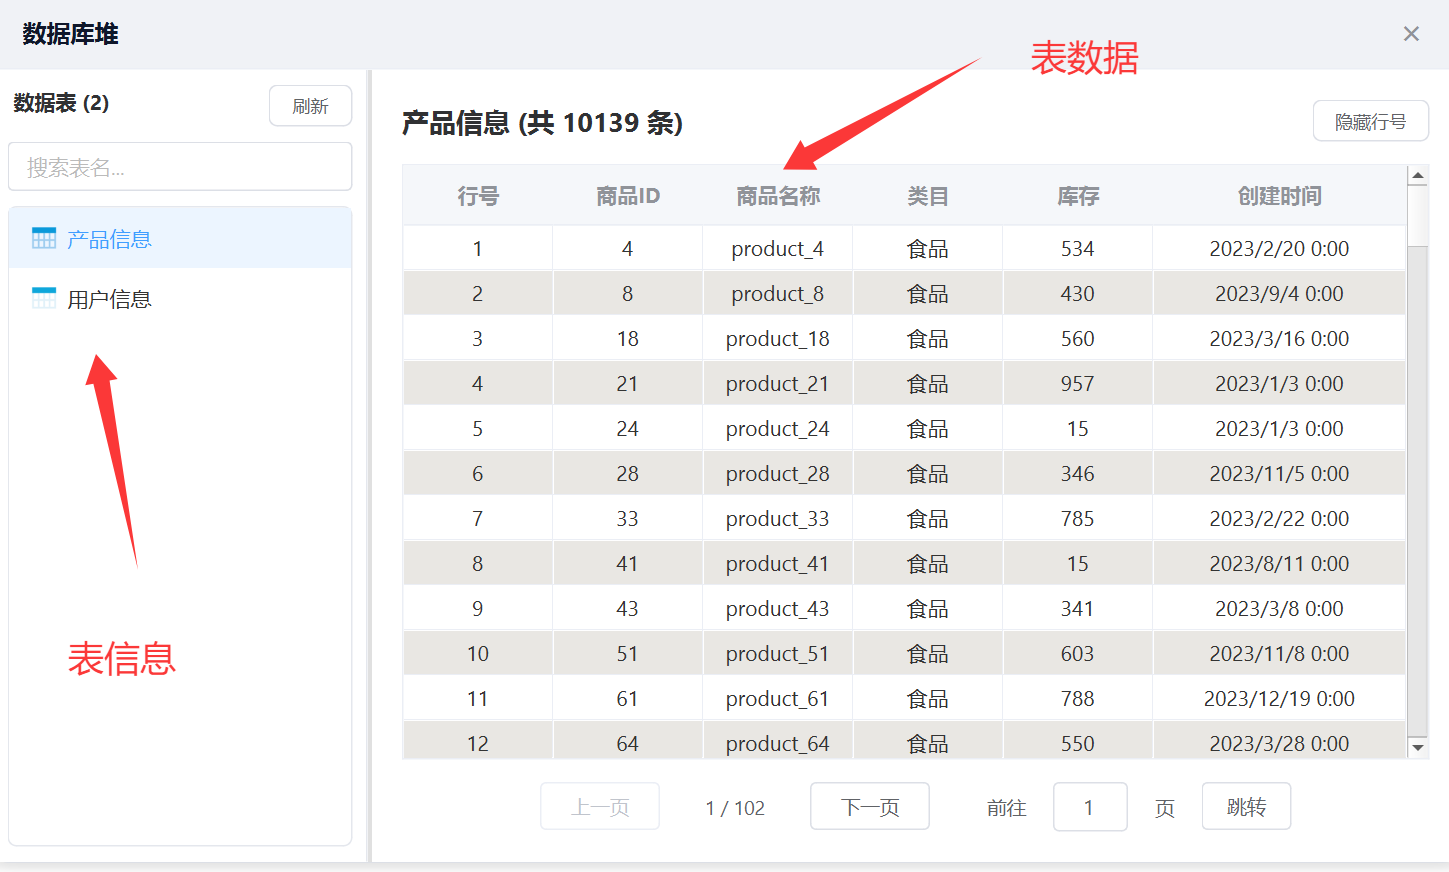This screenshot has width=1449, height=872.
Task: Click the scrollbar up arrow
Action: pos(1417,176)
